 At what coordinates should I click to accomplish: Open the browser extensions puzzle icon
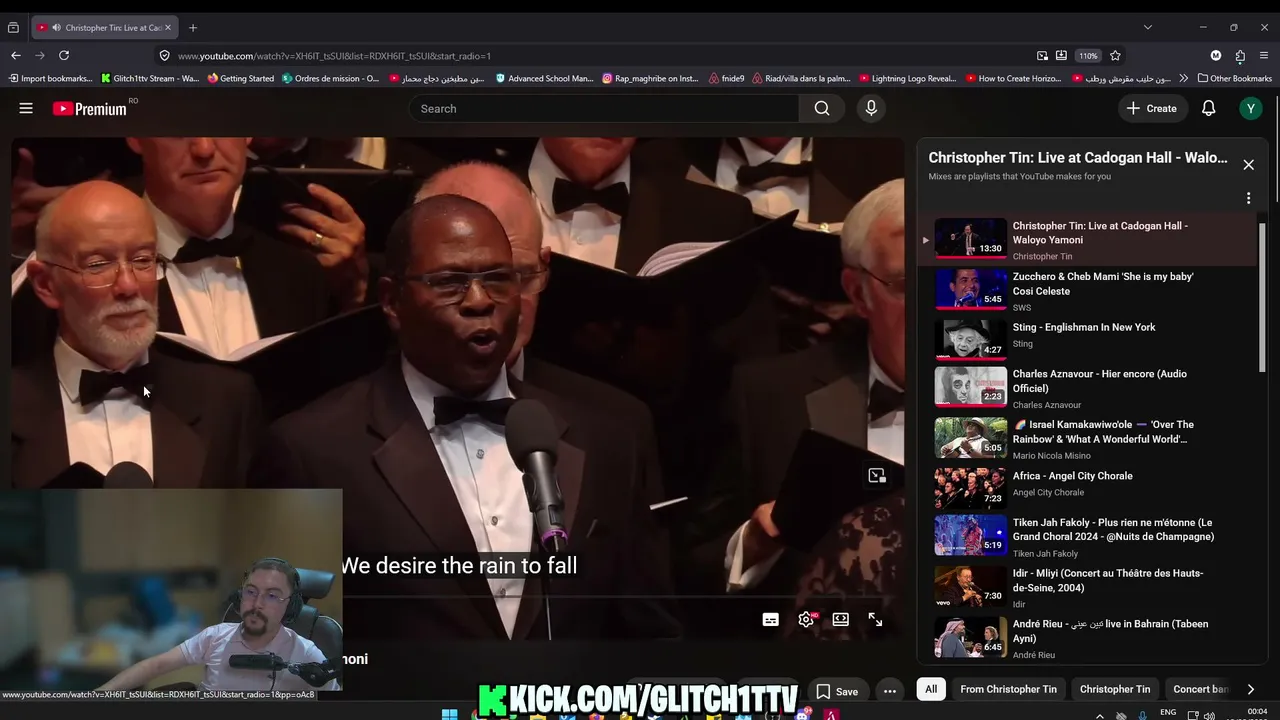tap(1240, 56)
